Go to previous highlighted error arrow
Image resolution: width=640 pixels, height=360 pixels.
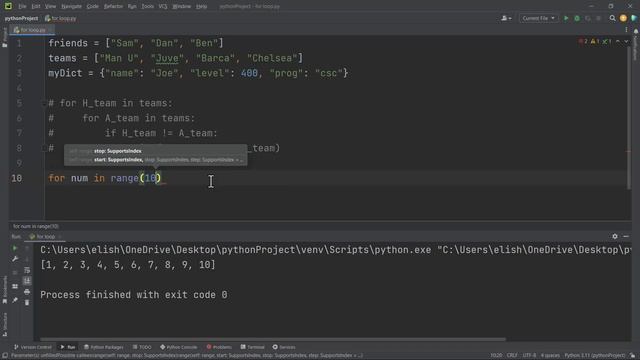coord(618,41)
